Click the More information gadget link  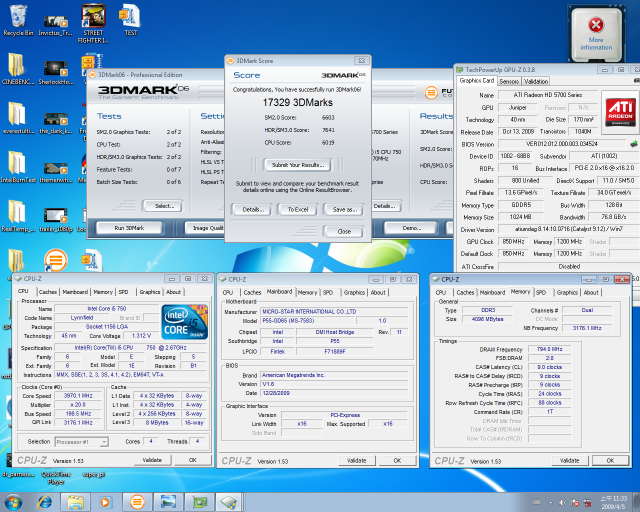pos(596,44)
